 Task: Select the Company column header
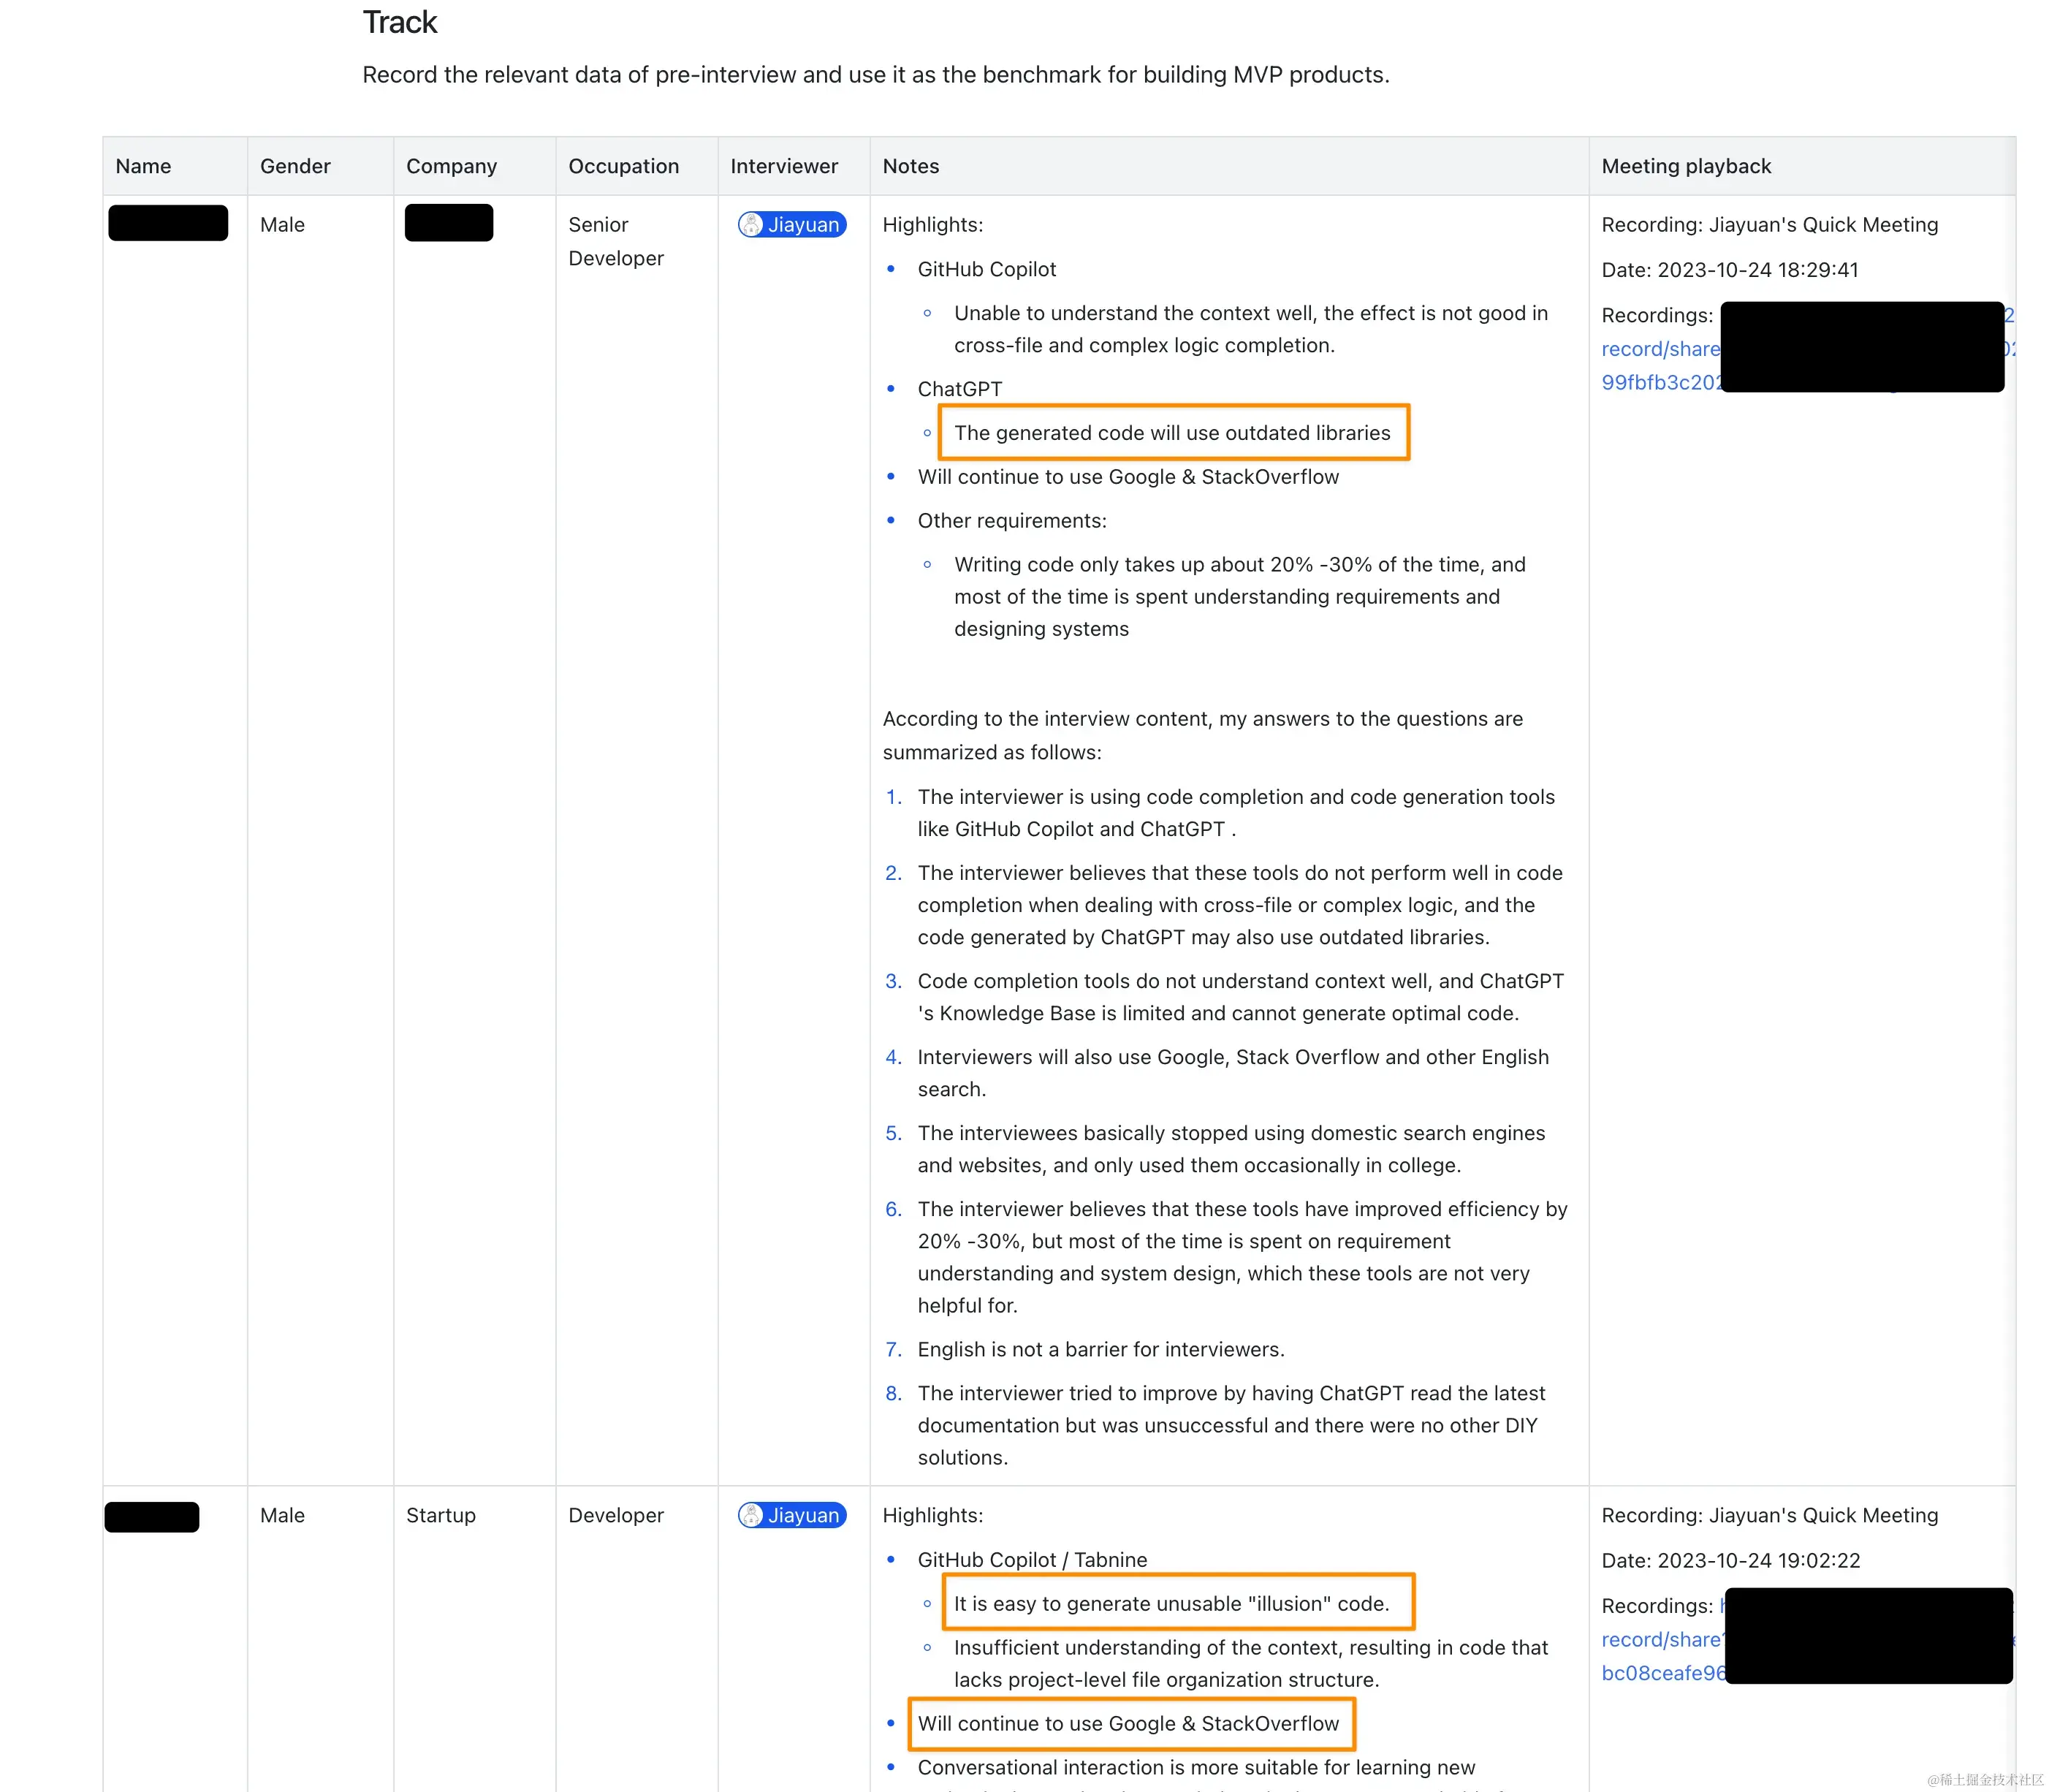pos(451,166)
